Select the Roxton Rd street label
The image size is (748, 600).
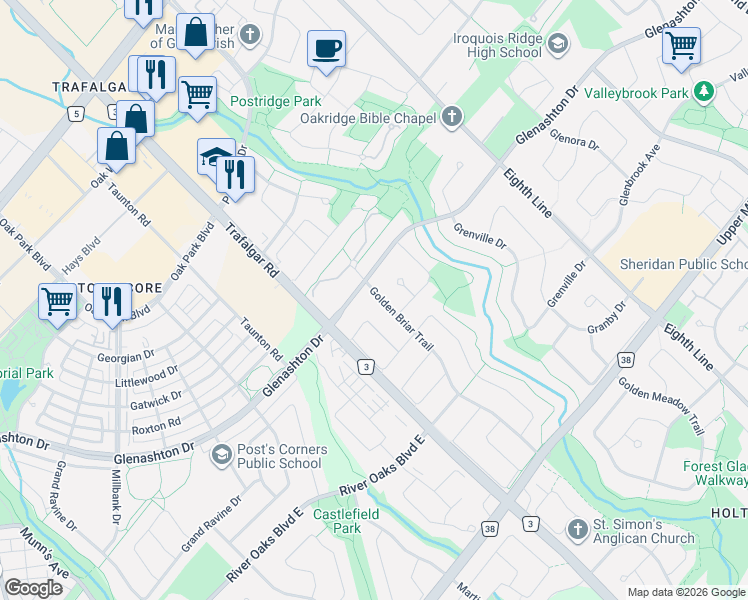pyautogui.click(x=156, y=425)
